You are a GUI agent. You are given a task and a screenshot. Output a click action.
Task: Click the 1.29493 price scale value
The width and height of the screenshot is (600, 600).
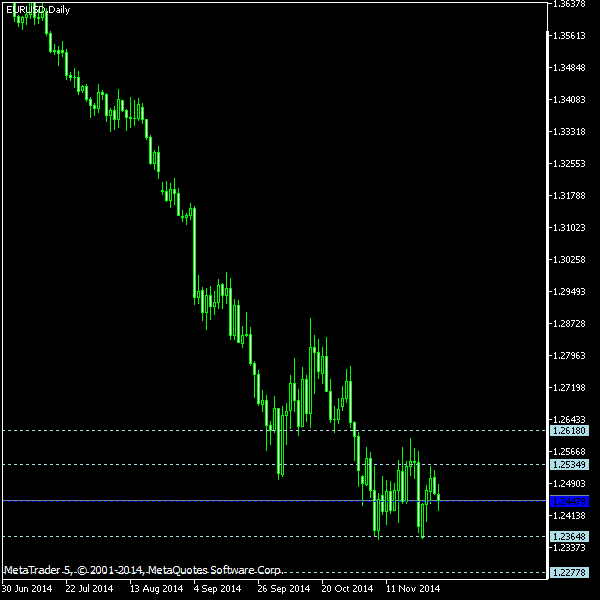click(x=569, y=292)
